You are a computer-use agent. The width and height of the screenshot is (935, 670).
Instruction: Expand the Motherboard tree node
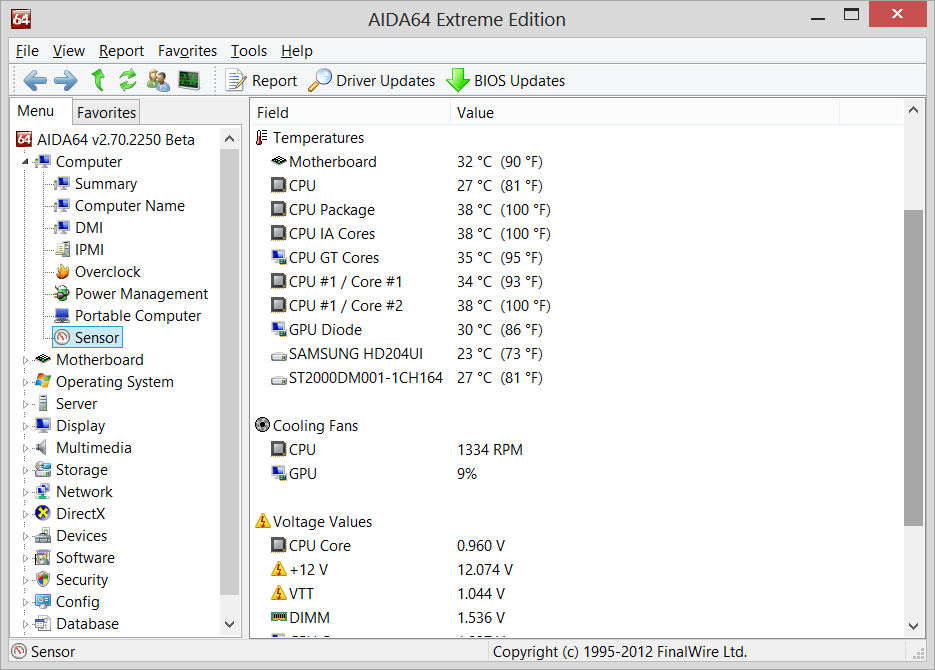coord(26,360)
